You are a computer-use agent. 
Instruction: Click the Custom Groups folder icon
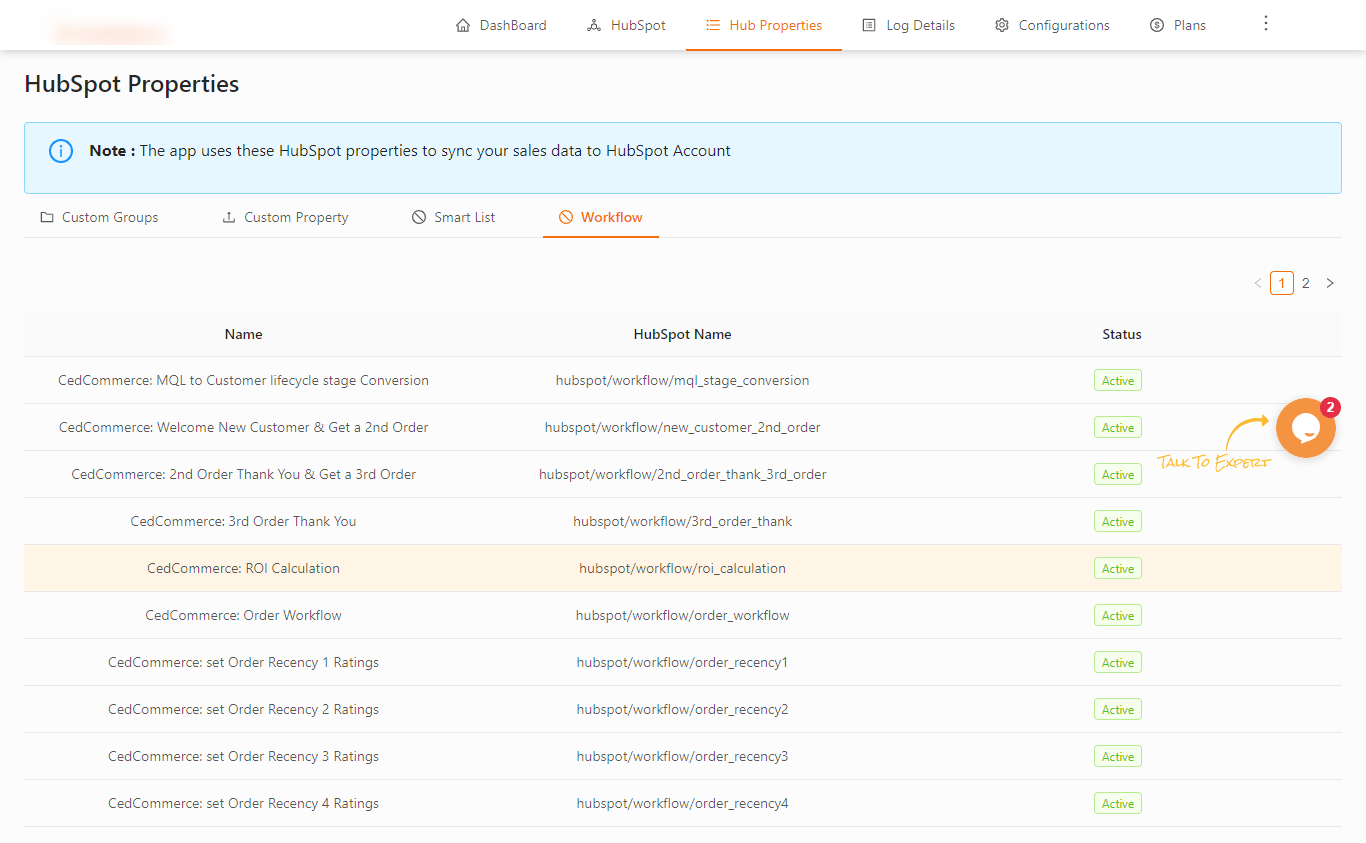point(47,217)
